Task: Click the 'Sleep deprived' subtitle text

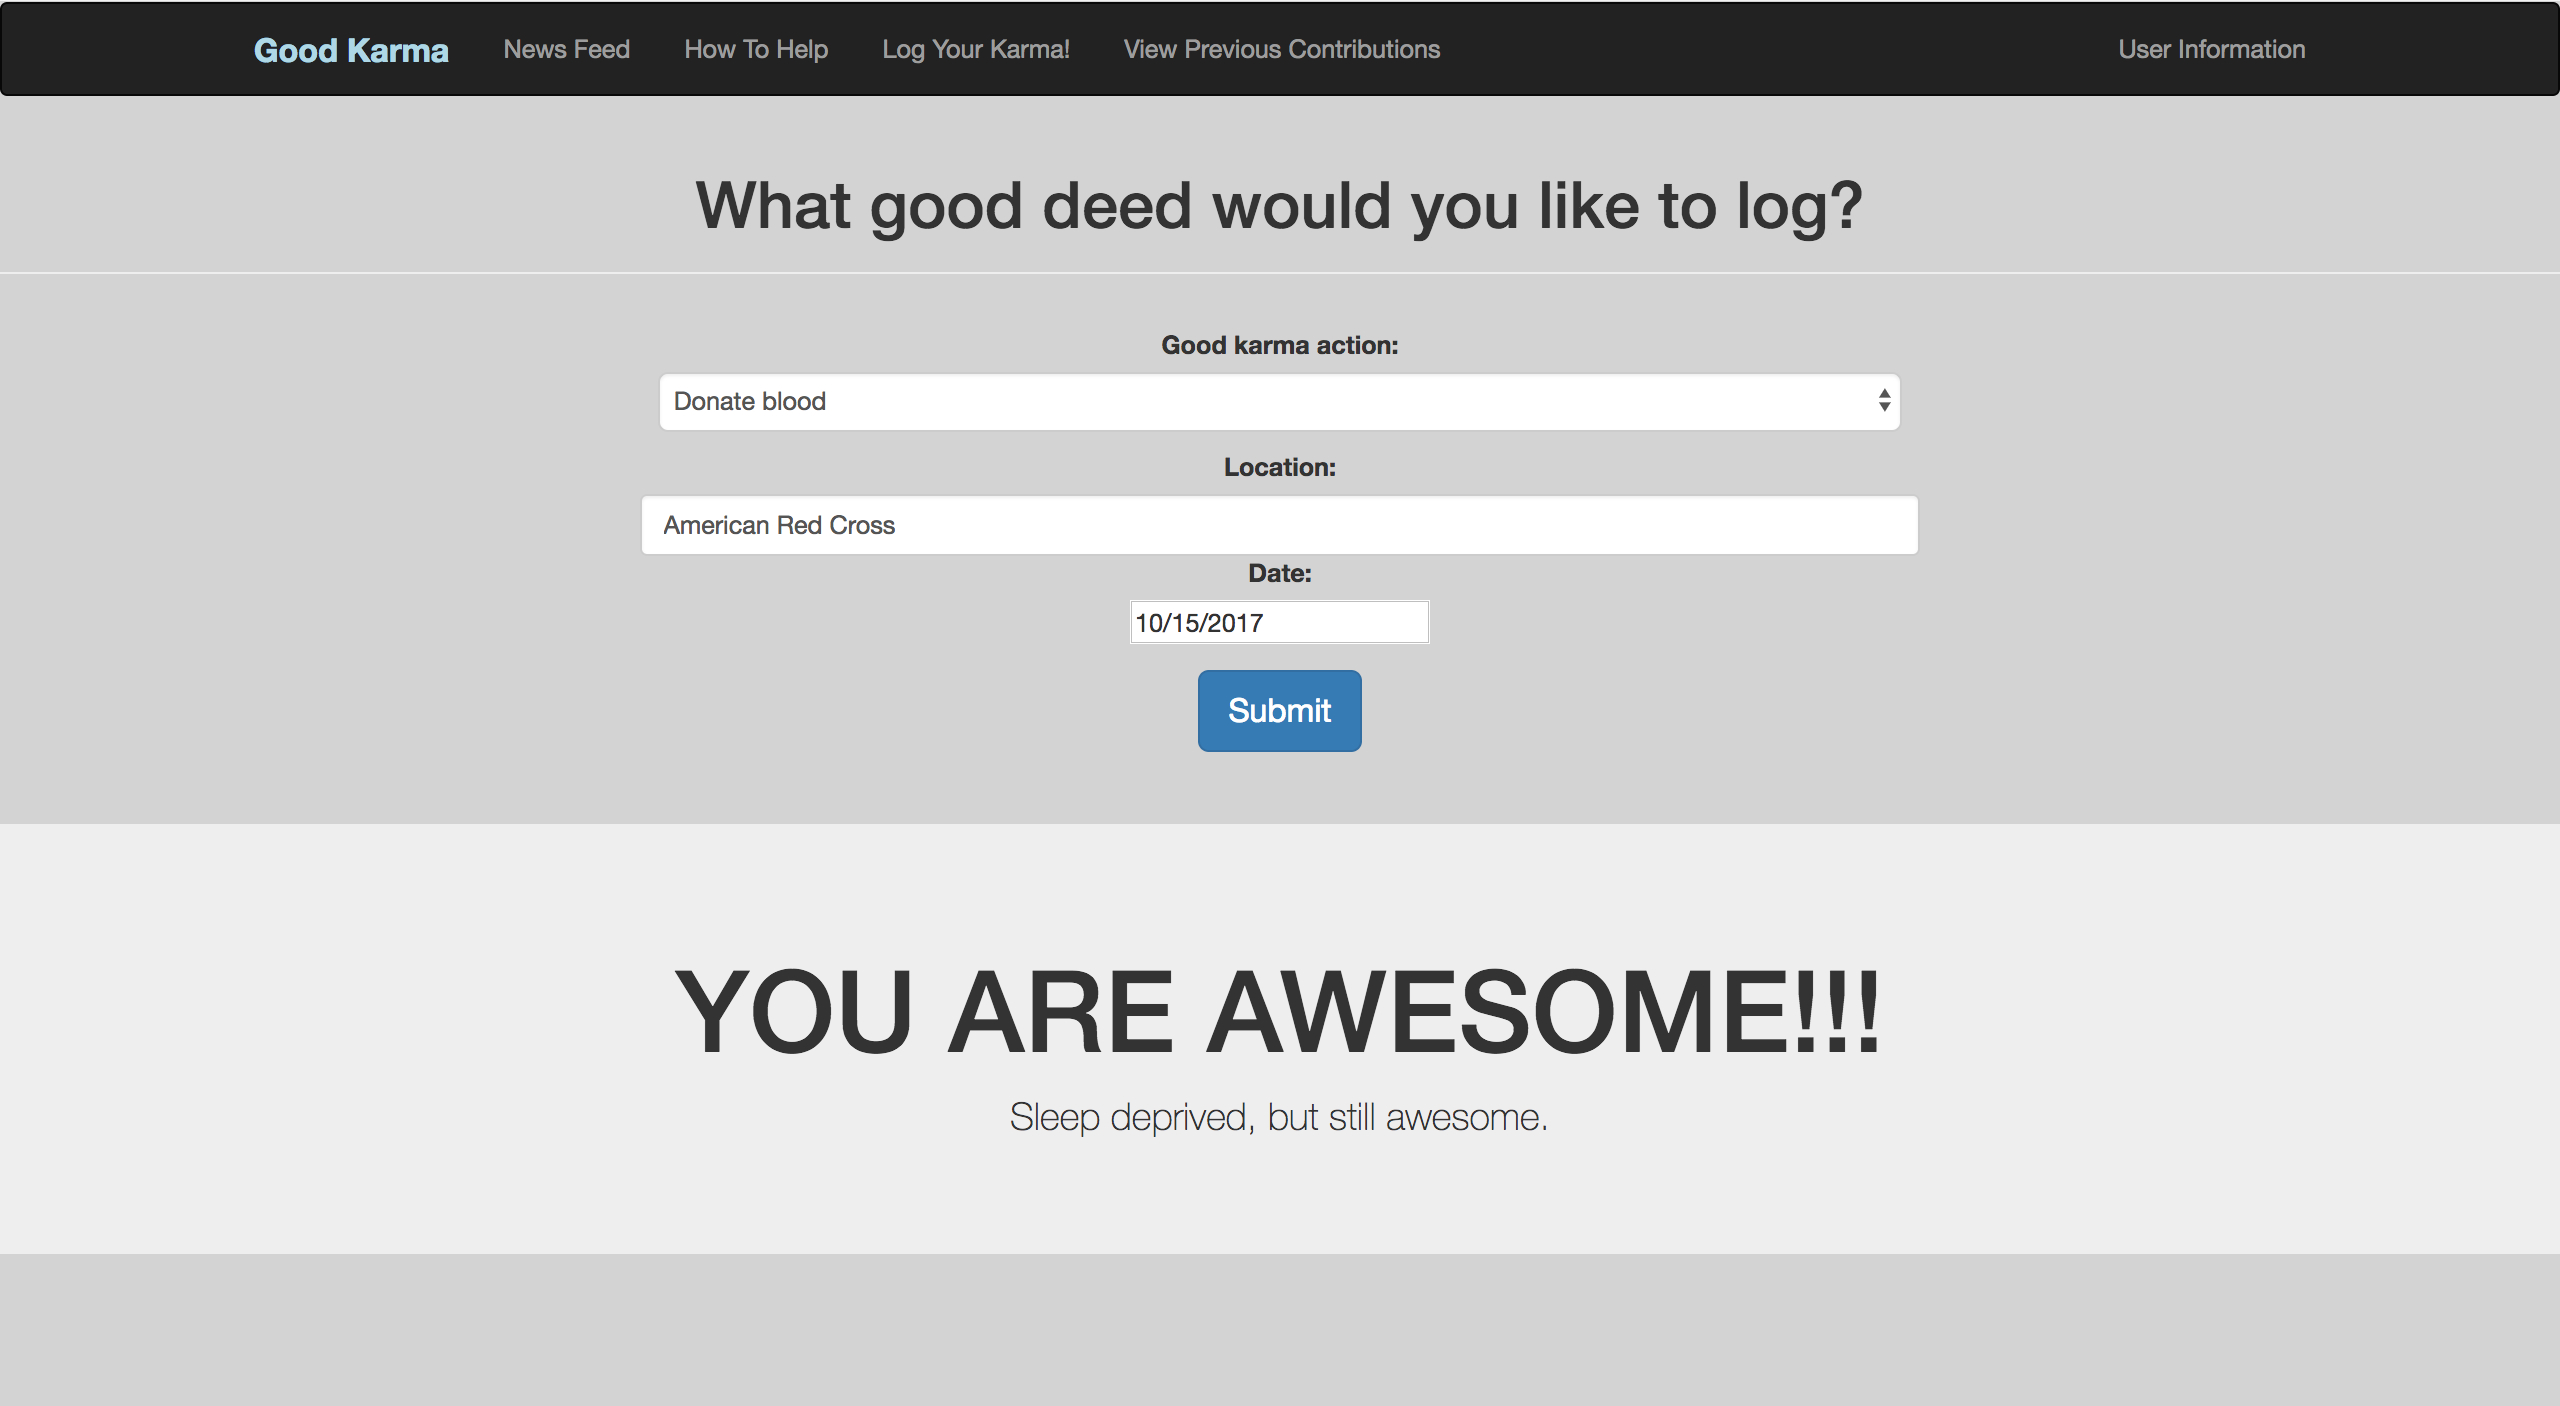Action: [x=1278, y=1117]
